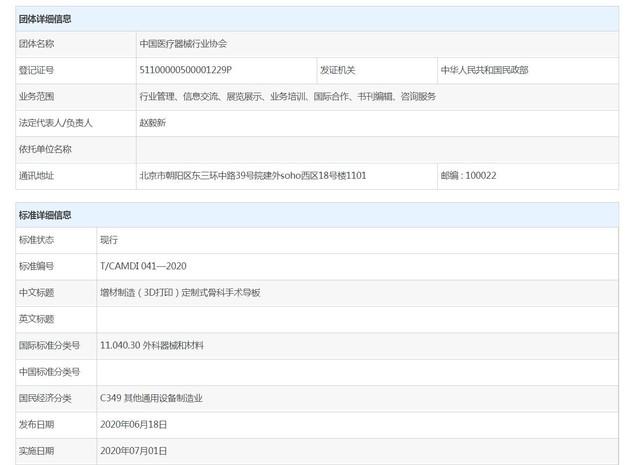Click the 团体详细信息 section header

46,19
